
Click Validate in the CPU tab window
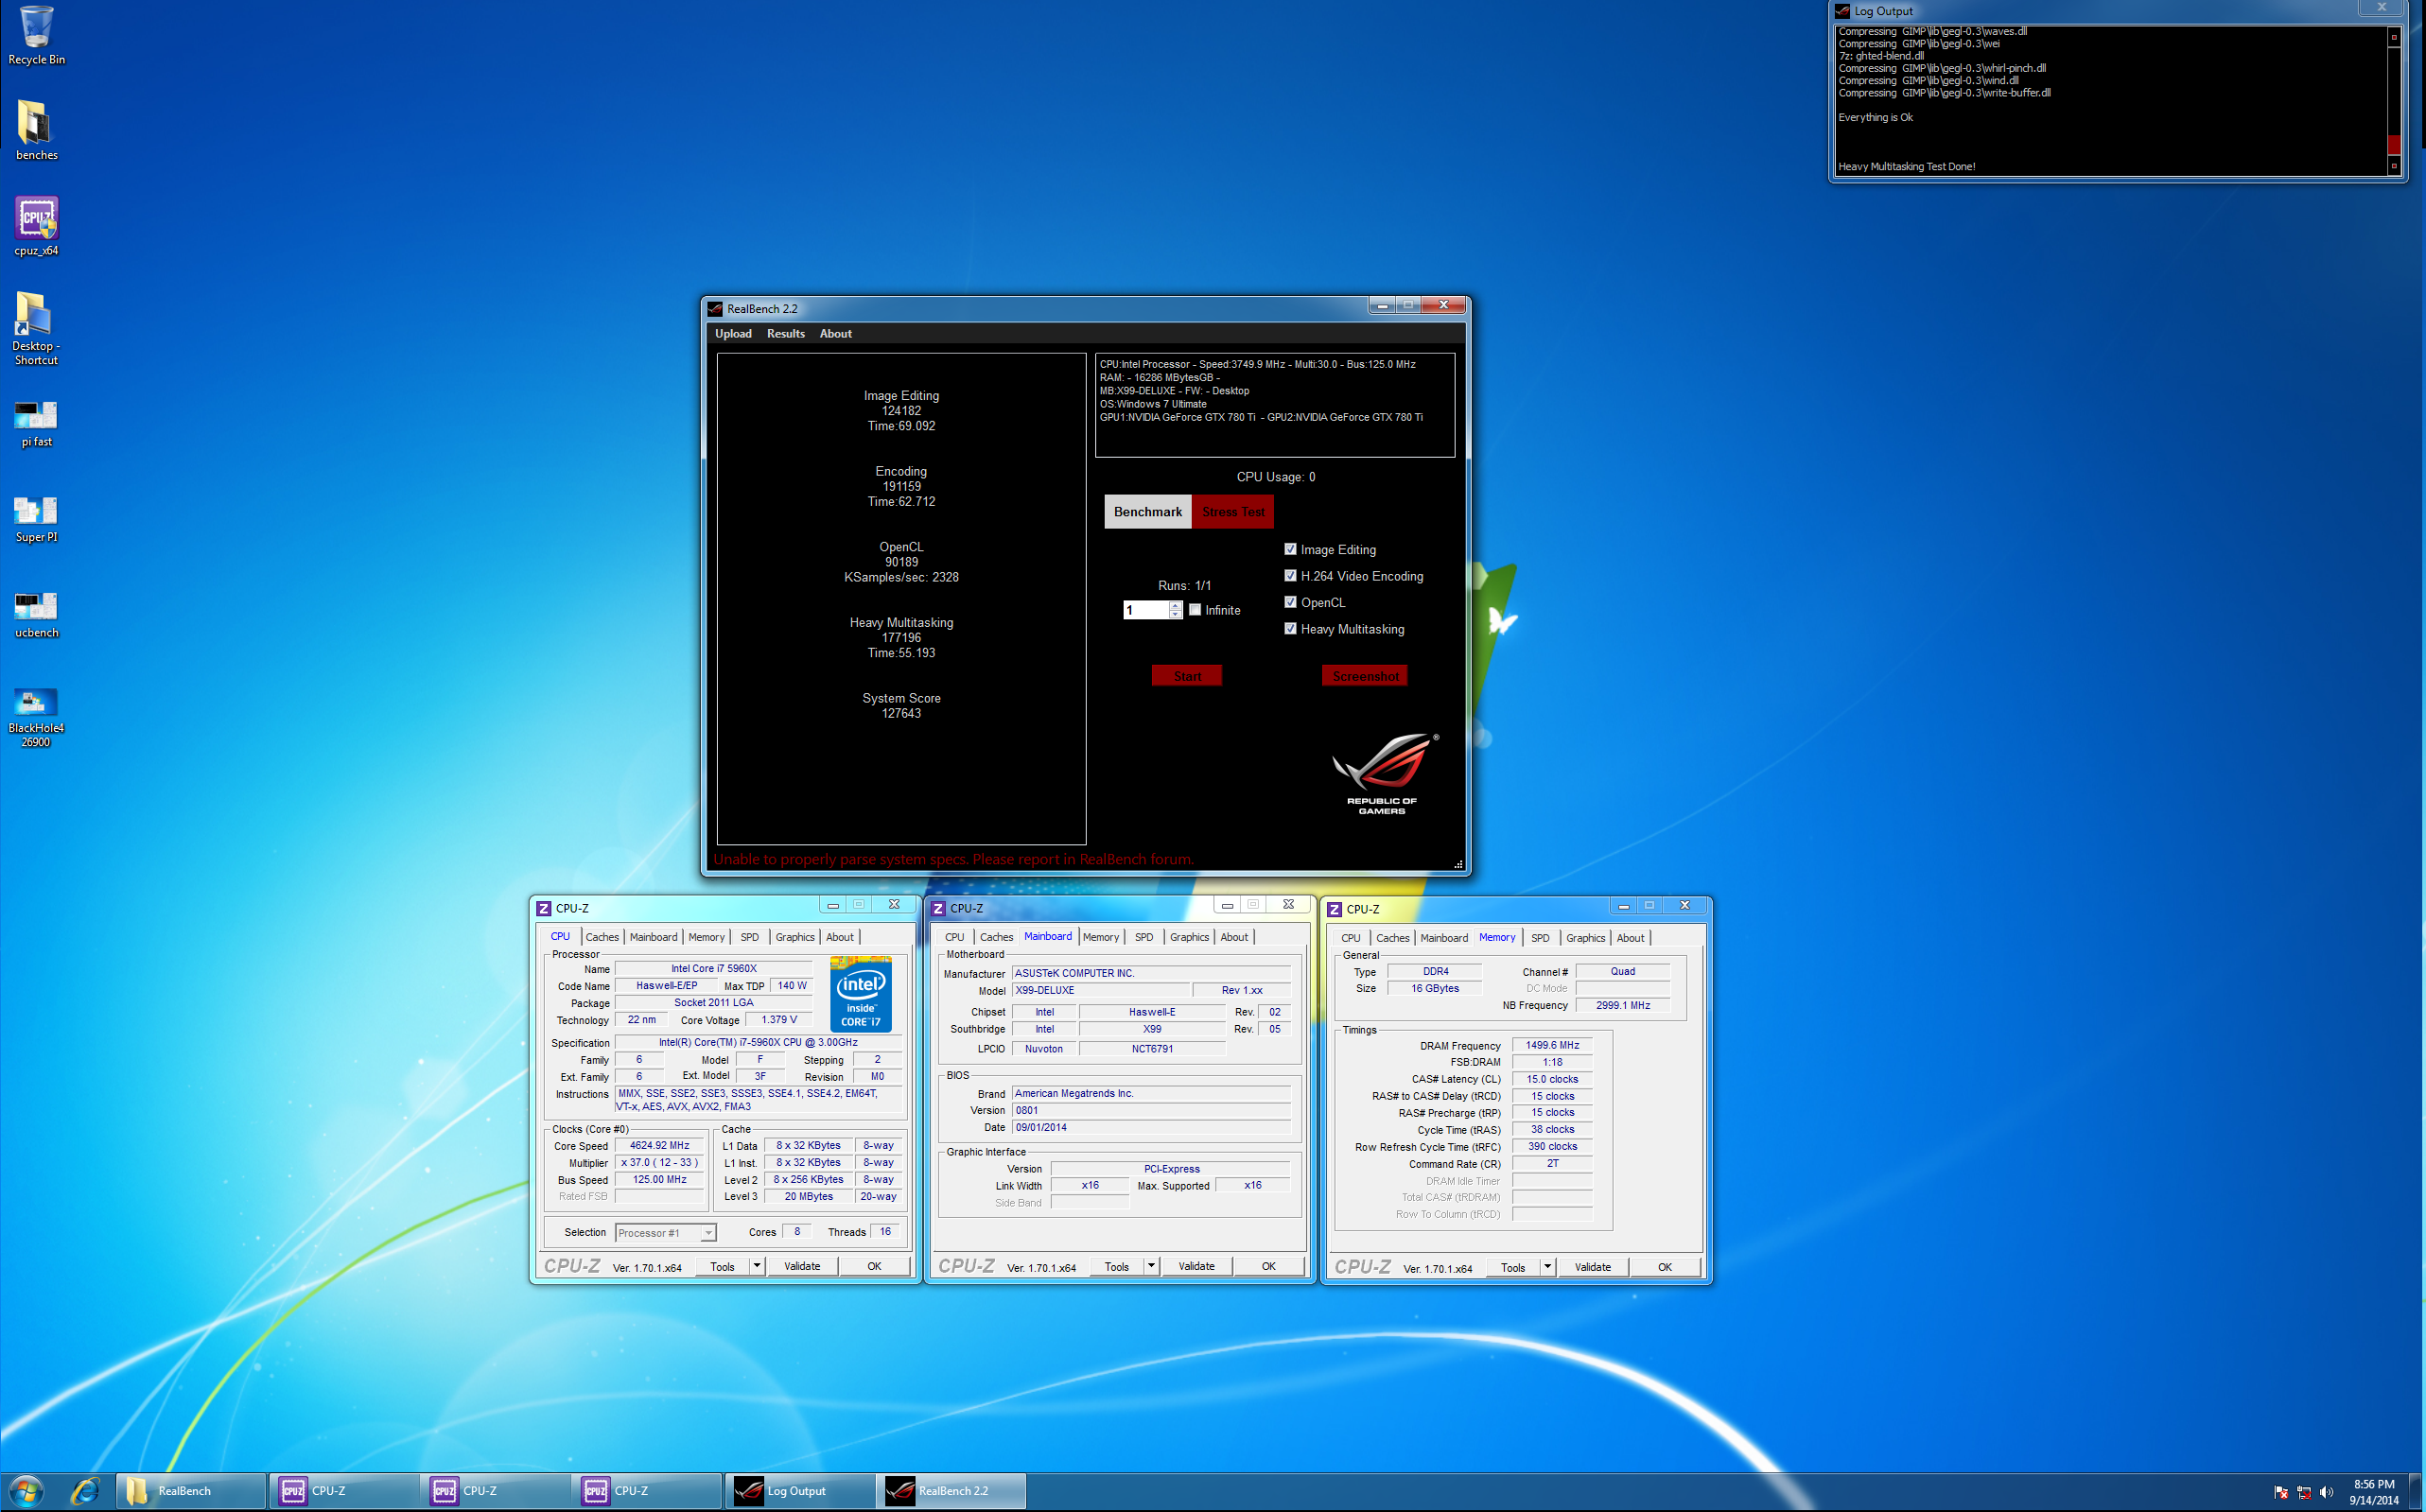802,1266
